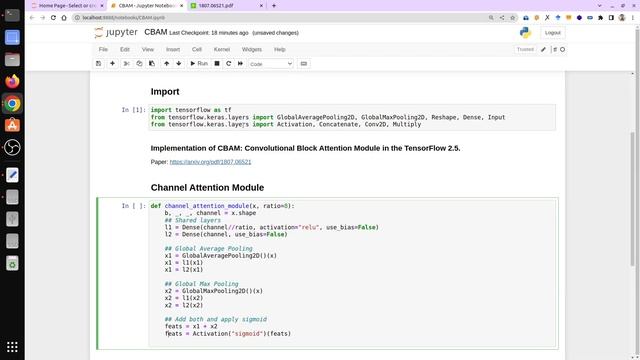This screenshot has width=640, height=360.
Task: Open the Cell menu
Action: 197,49
